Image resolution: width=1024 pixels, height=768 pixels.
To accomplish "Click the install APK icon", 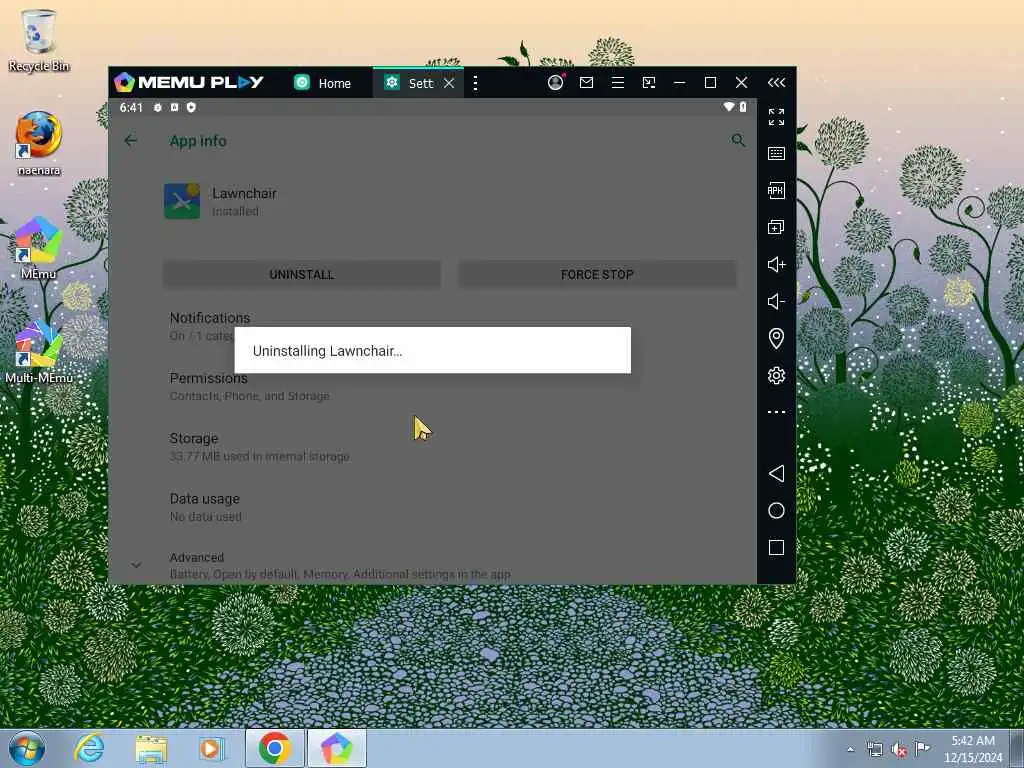I will (x=776, y=190).
